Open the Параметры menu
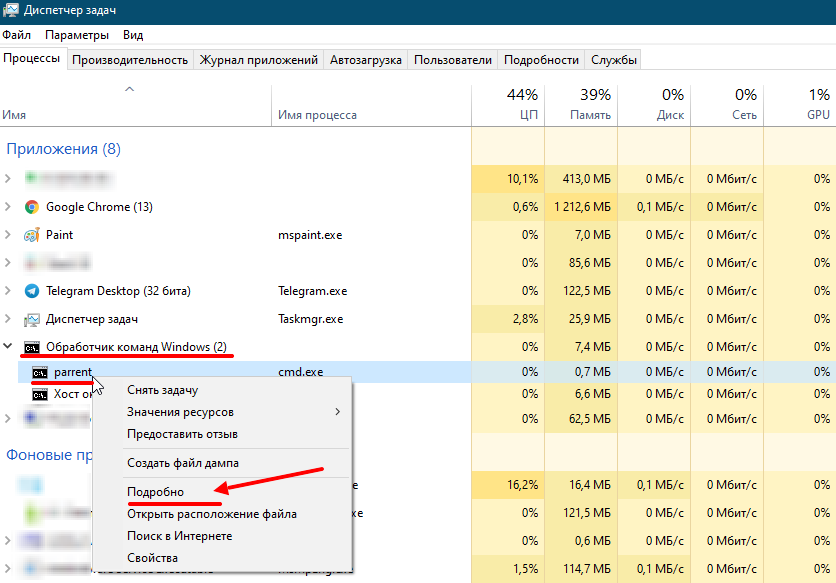Viewport: 836px width, 583px height. 77,35
